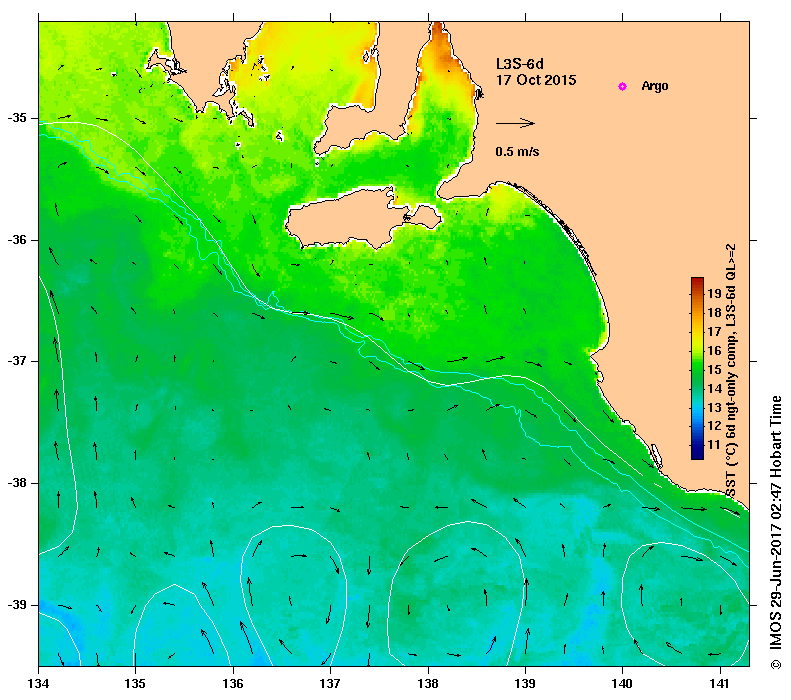Click the 0.5 m/s reference arrow
This screenshot has height=700, width=791.
click(515, 123)
